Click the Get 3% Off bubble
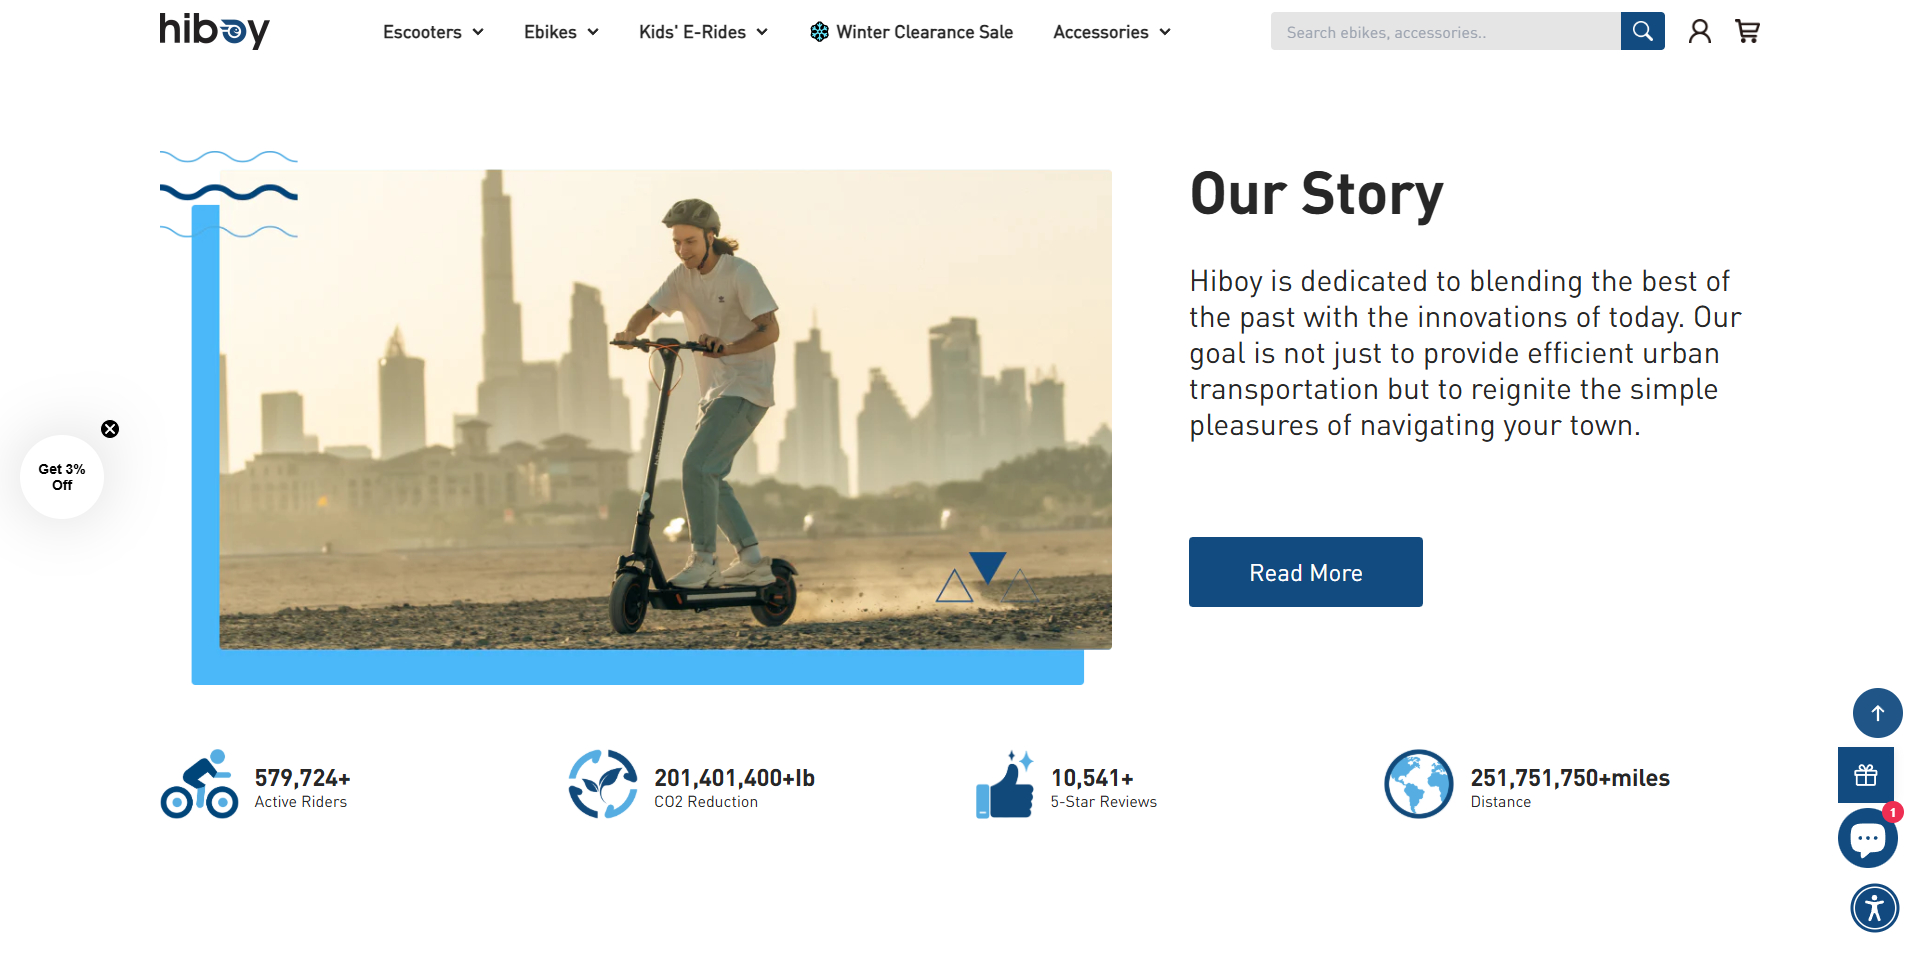The image size is (1920, 953). click(x=62, y=477)
